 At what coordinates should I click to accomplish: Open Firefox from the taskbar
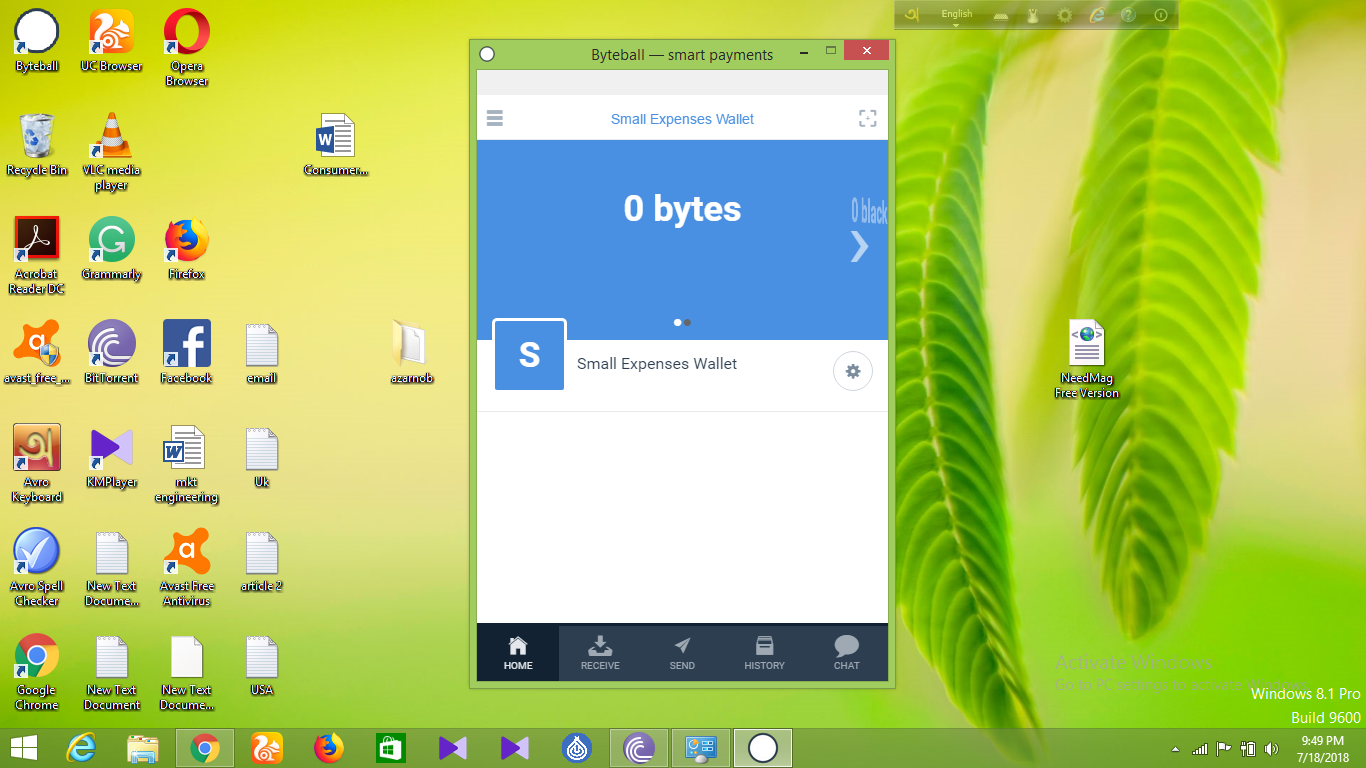[329, 747]
